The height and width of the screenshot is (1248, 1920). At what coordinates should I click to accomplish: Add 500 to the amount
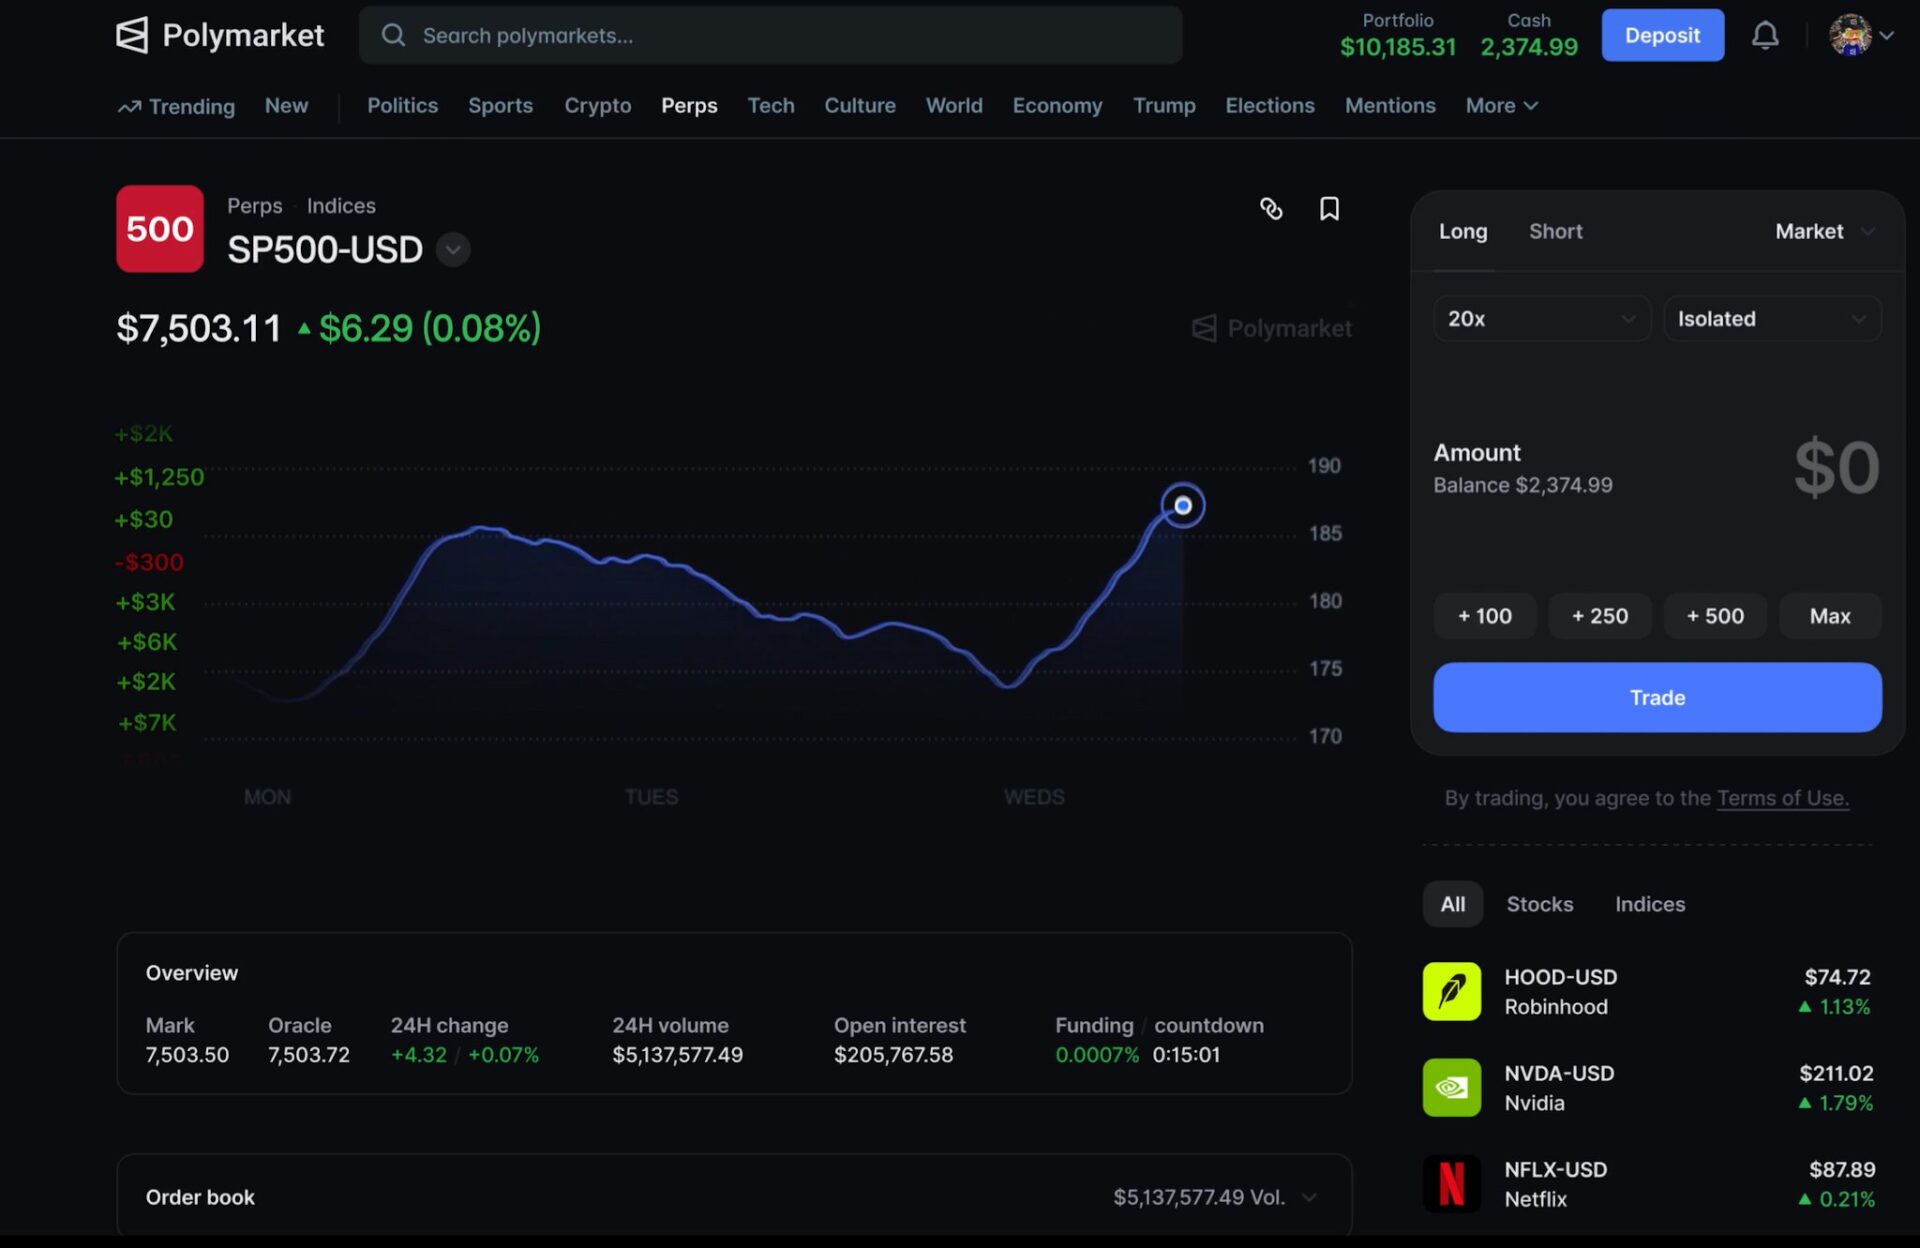pyautogui.click(x=1715, y=616)
